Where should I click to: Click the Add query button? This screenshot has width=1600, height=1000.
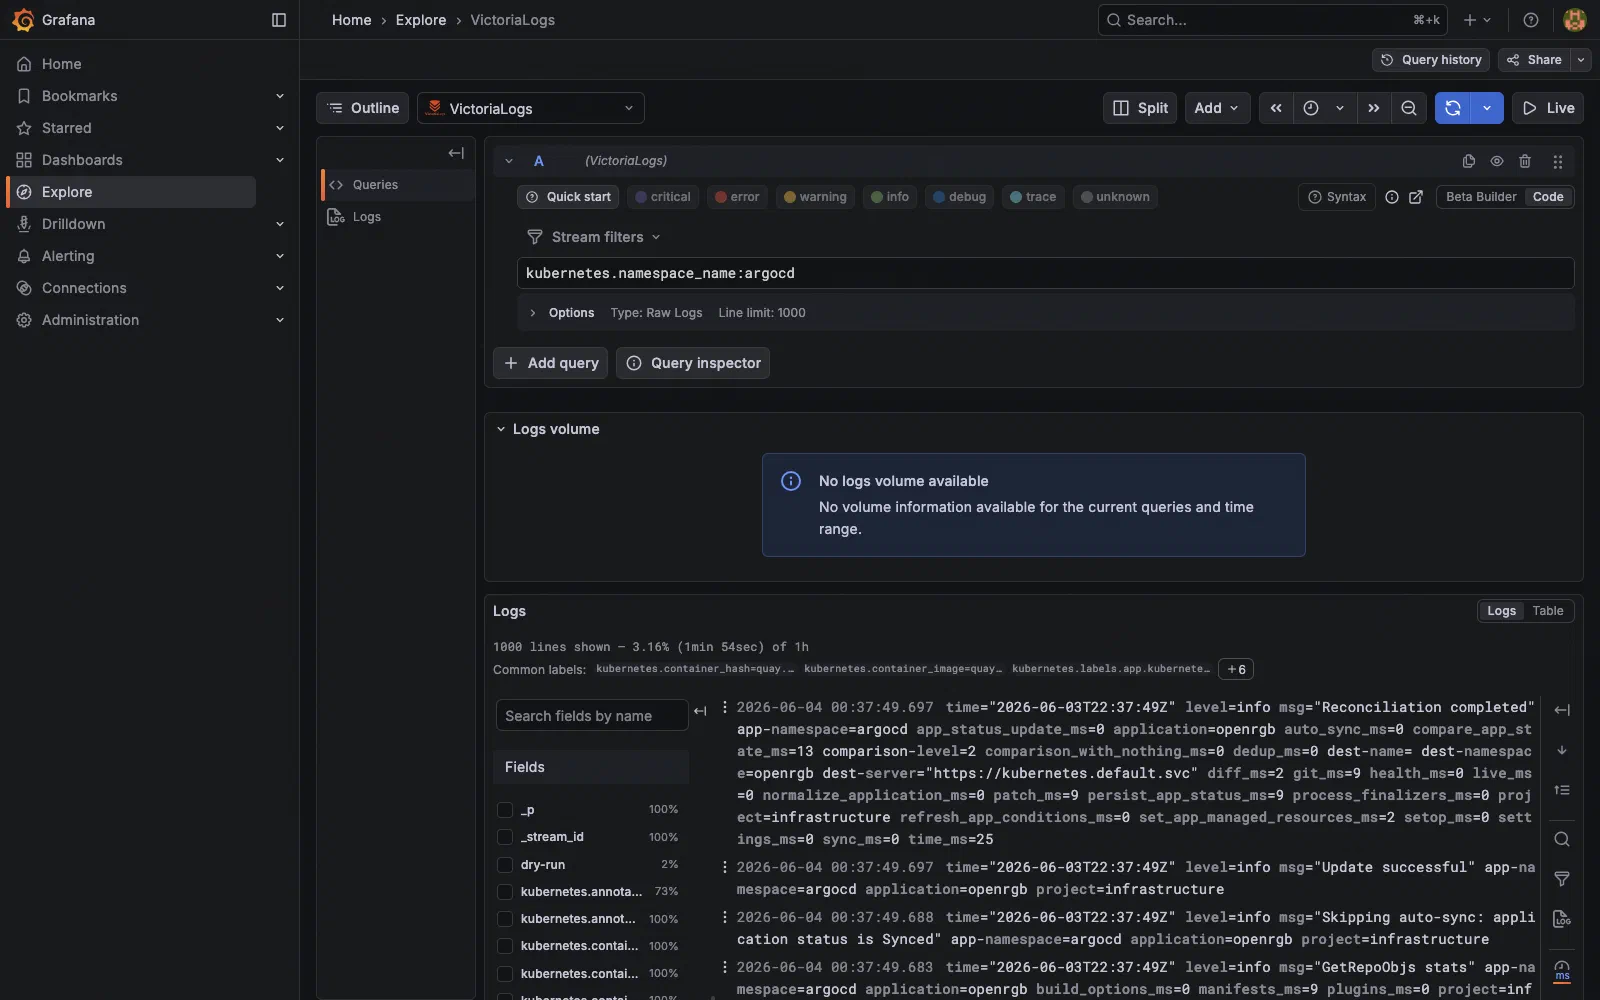tap(550, 363)
